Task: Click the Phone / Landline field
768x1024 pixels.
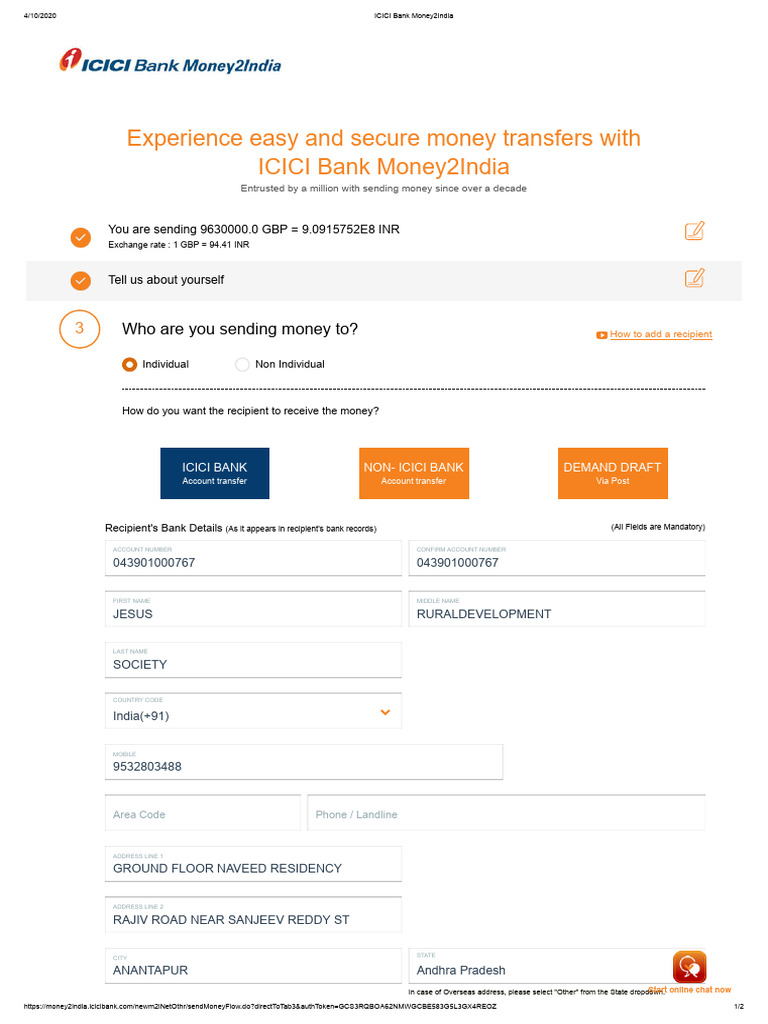Action: coord(506,812)
